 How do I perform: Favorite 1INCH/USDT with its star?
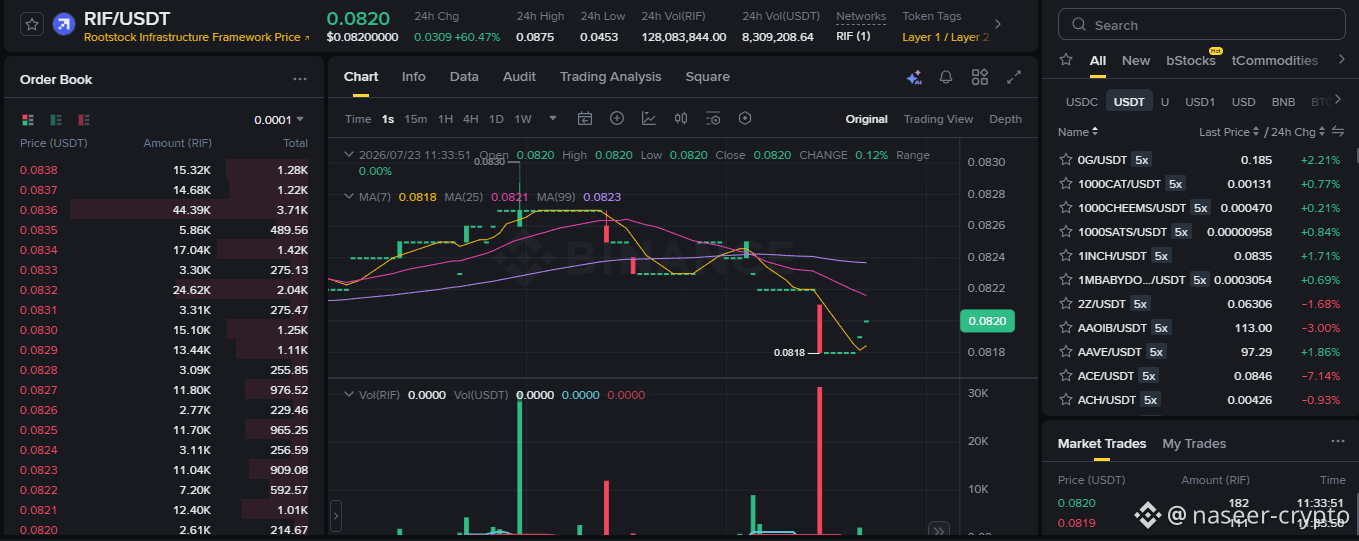1066,256
